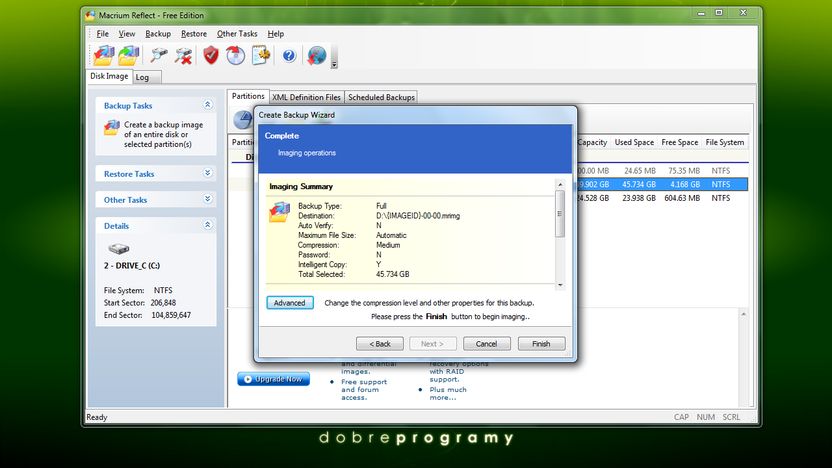Click the destination path D:\{IMAGEID}-00-00.mrimg

click(418, 216)
